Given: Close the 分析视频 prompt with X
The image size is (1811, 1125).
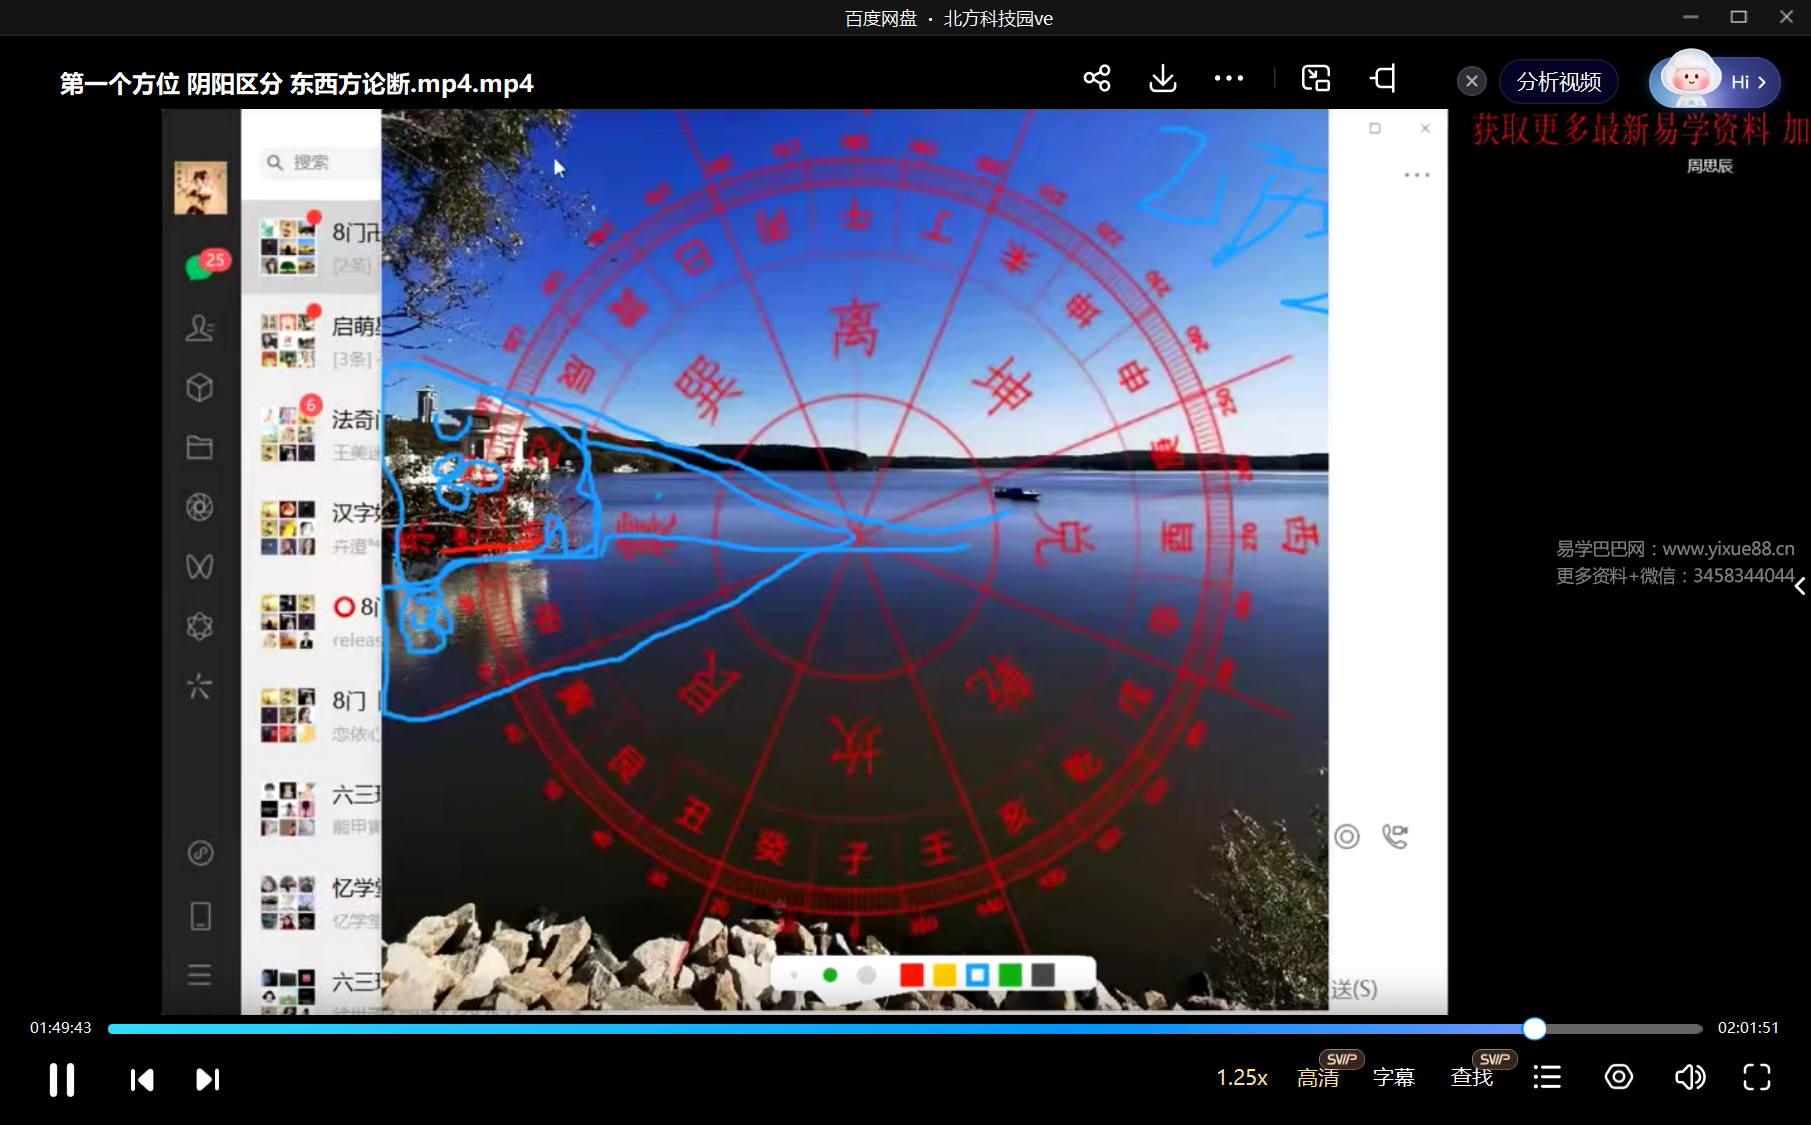Looking at the screenshot, I should (1471, 82).
